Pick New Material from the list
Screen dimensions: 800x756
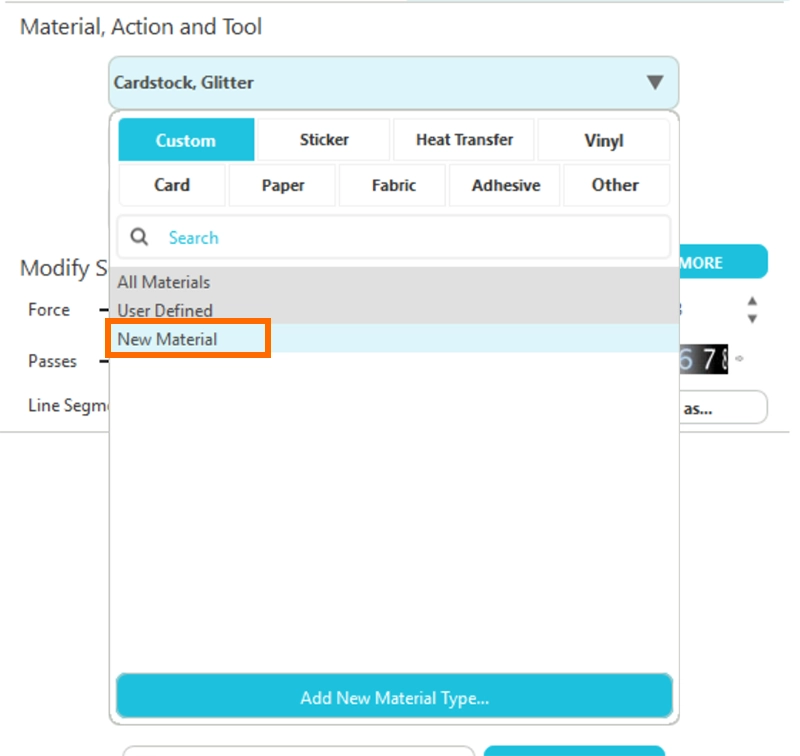point(167,339)
